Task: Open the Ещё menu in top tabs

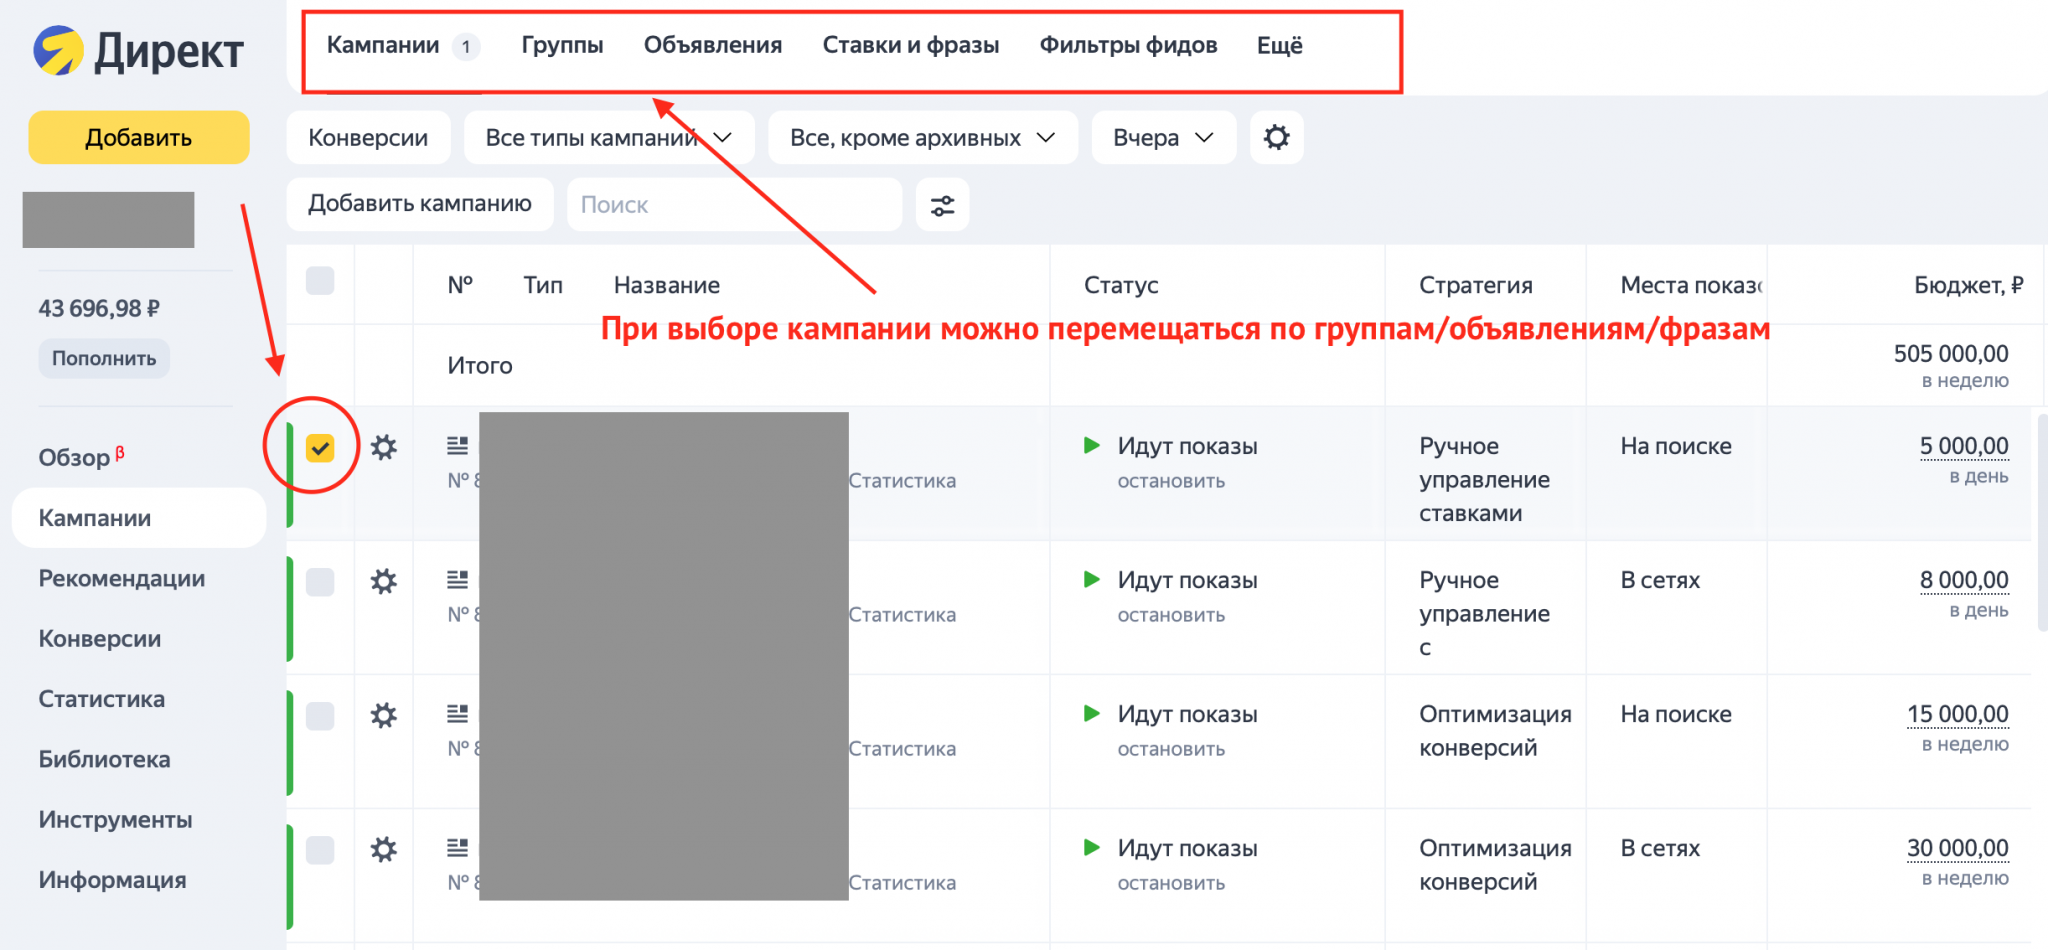Action: coord(1279,45)
